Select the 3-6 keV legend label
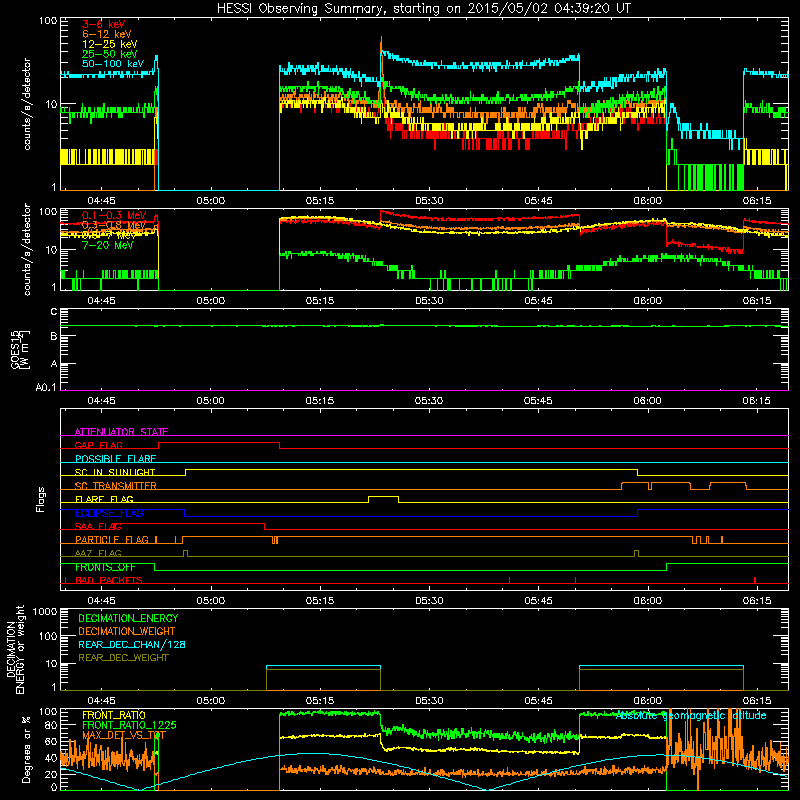 103,24
